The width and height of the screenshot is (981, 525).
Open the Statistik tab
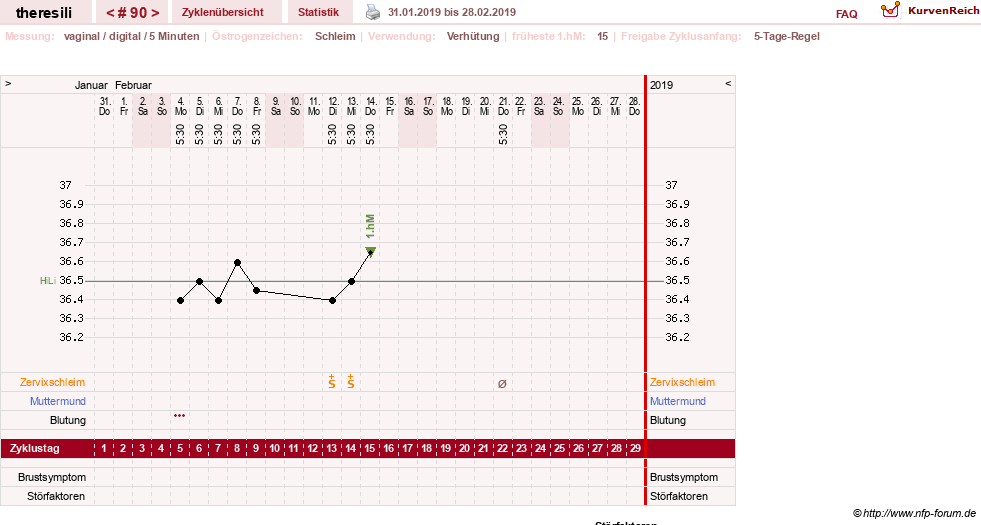[x=318, y=12]
